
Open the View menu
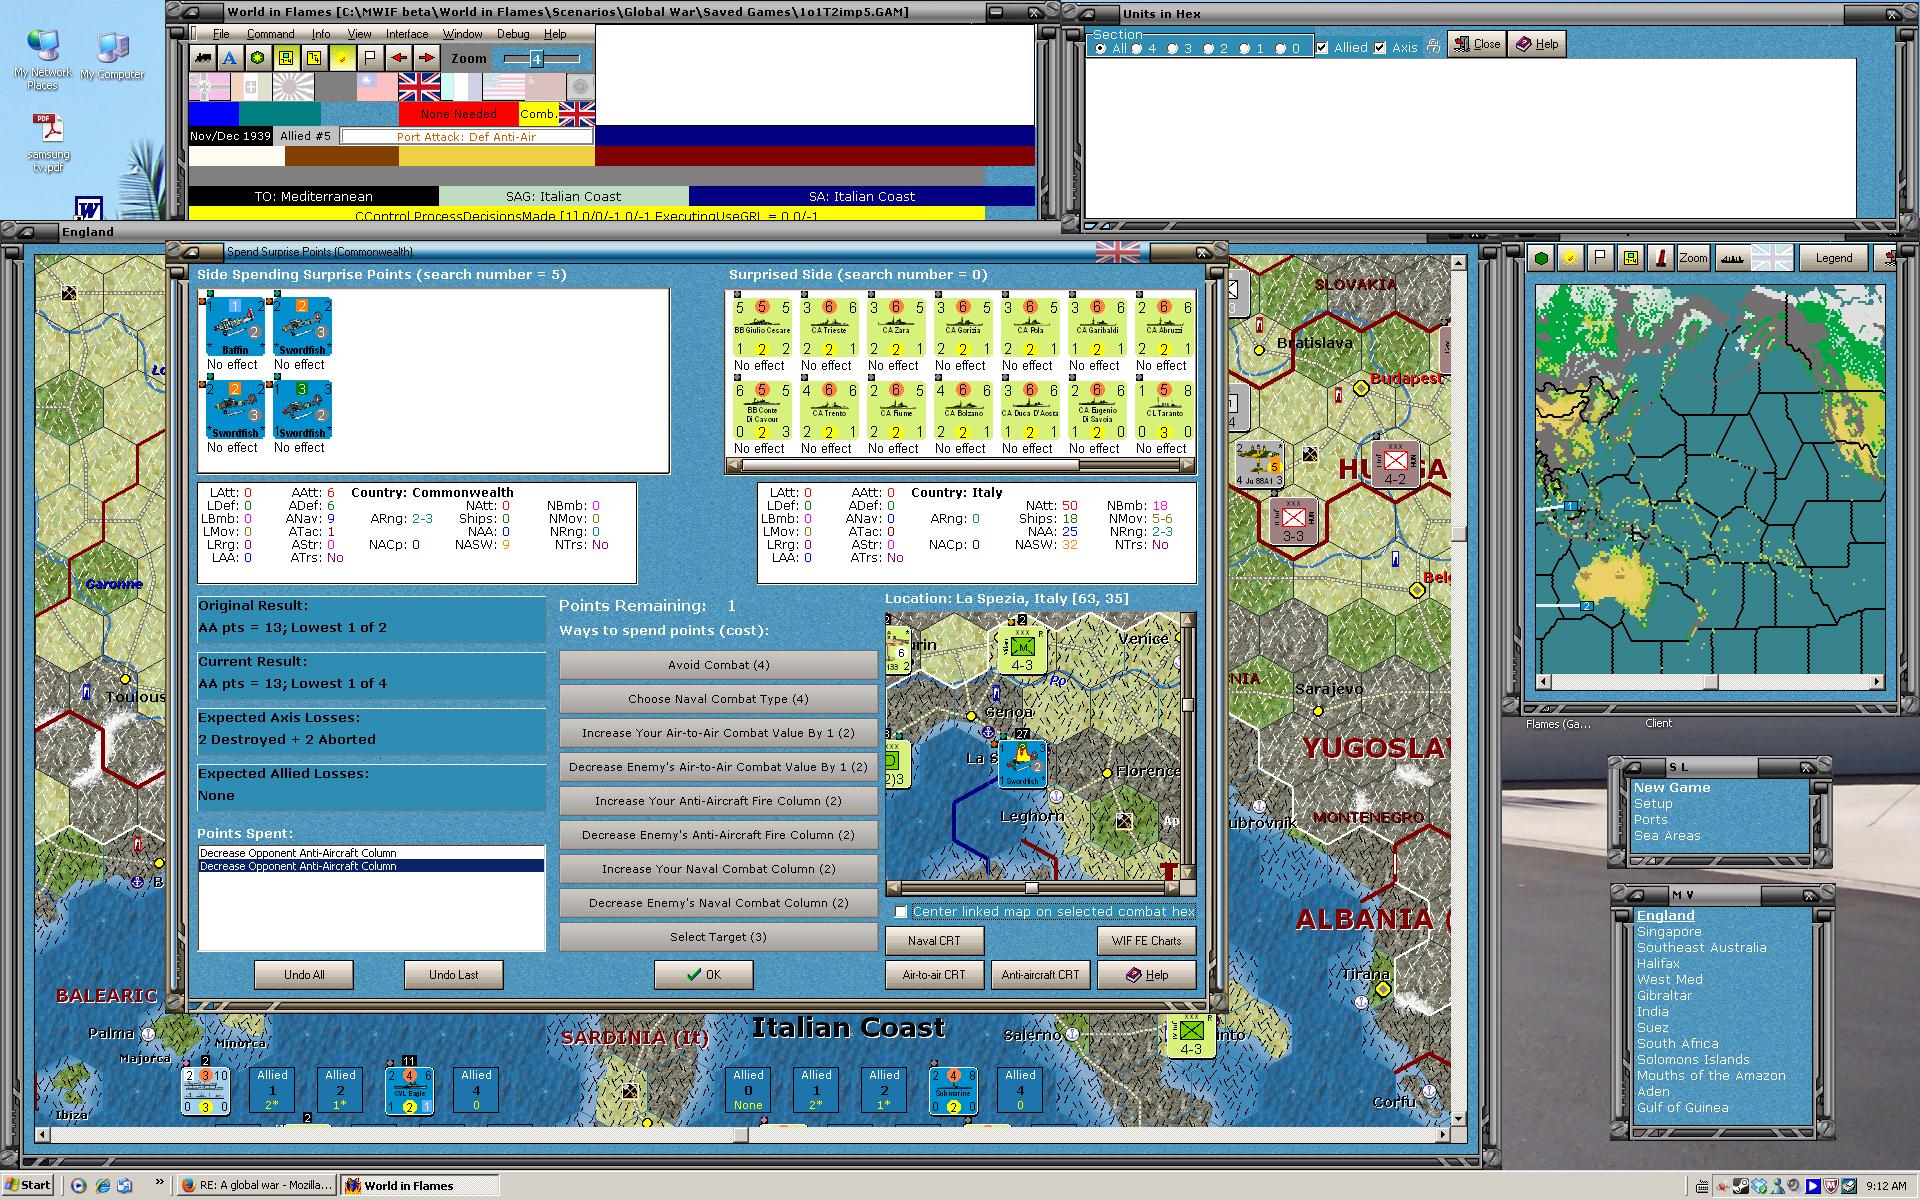point(359,34)
